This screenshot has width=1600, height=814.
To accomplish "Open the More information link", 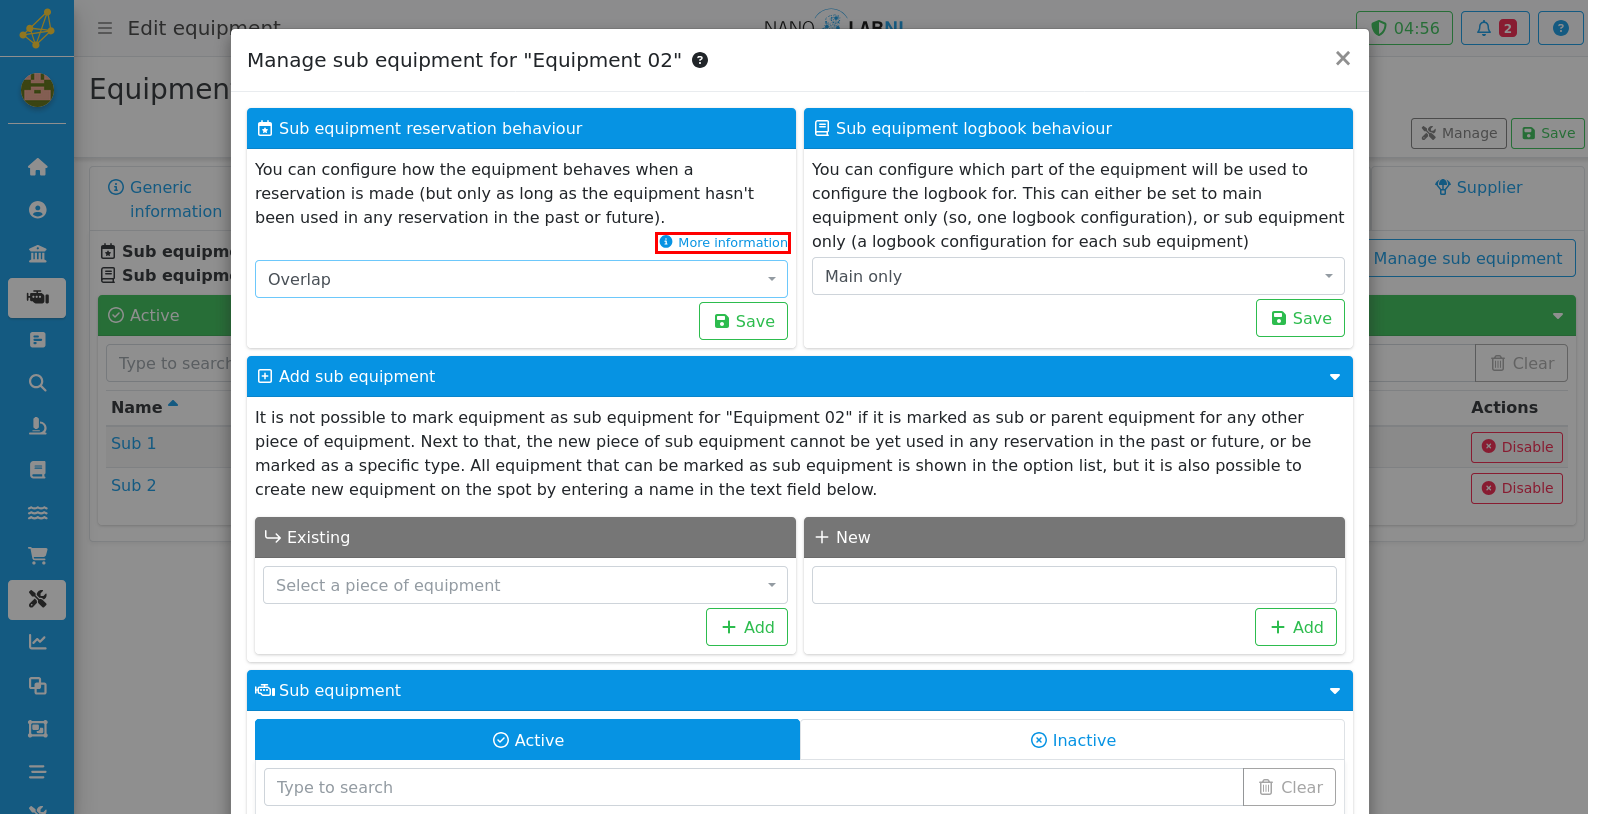I will [723, 243].
